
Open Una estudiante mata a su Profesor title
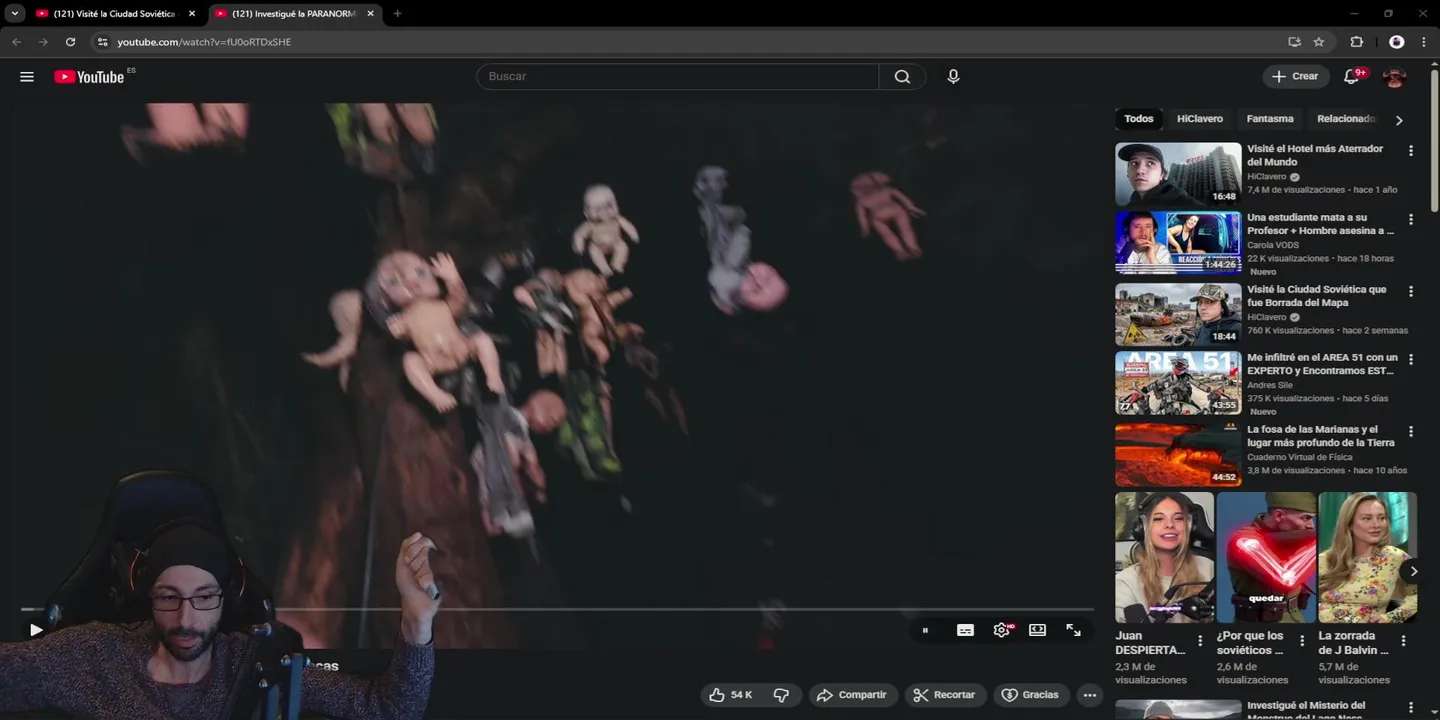(x=1320, y=224)
